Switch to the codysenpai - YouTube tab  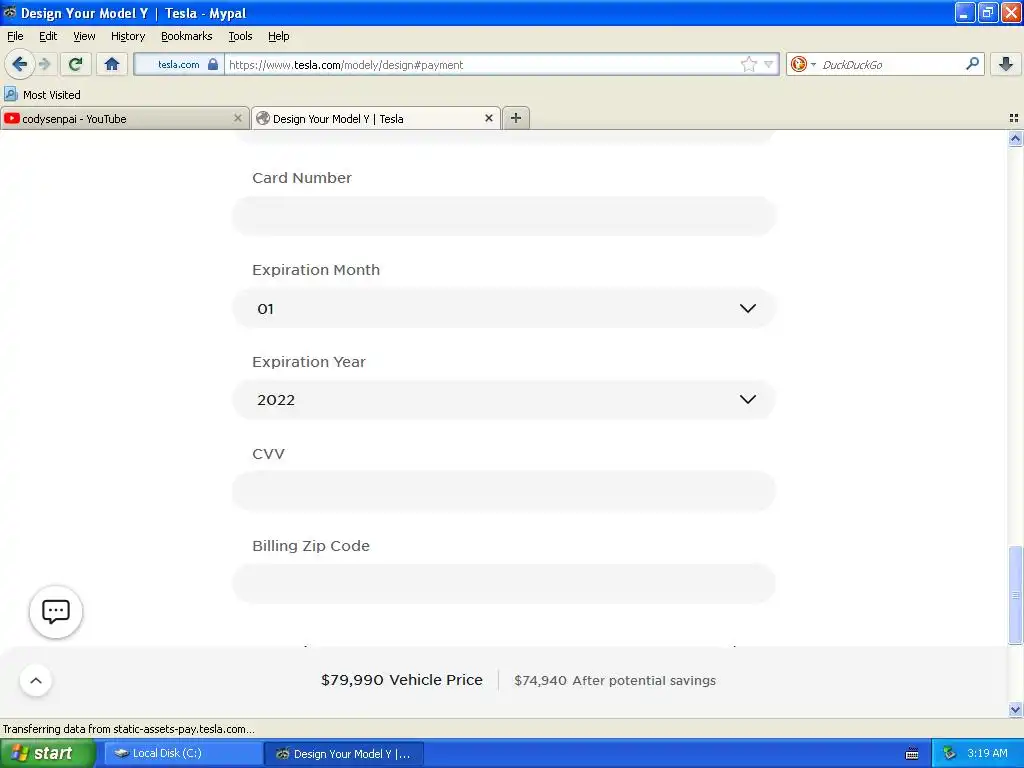click(x=124, y=119)
